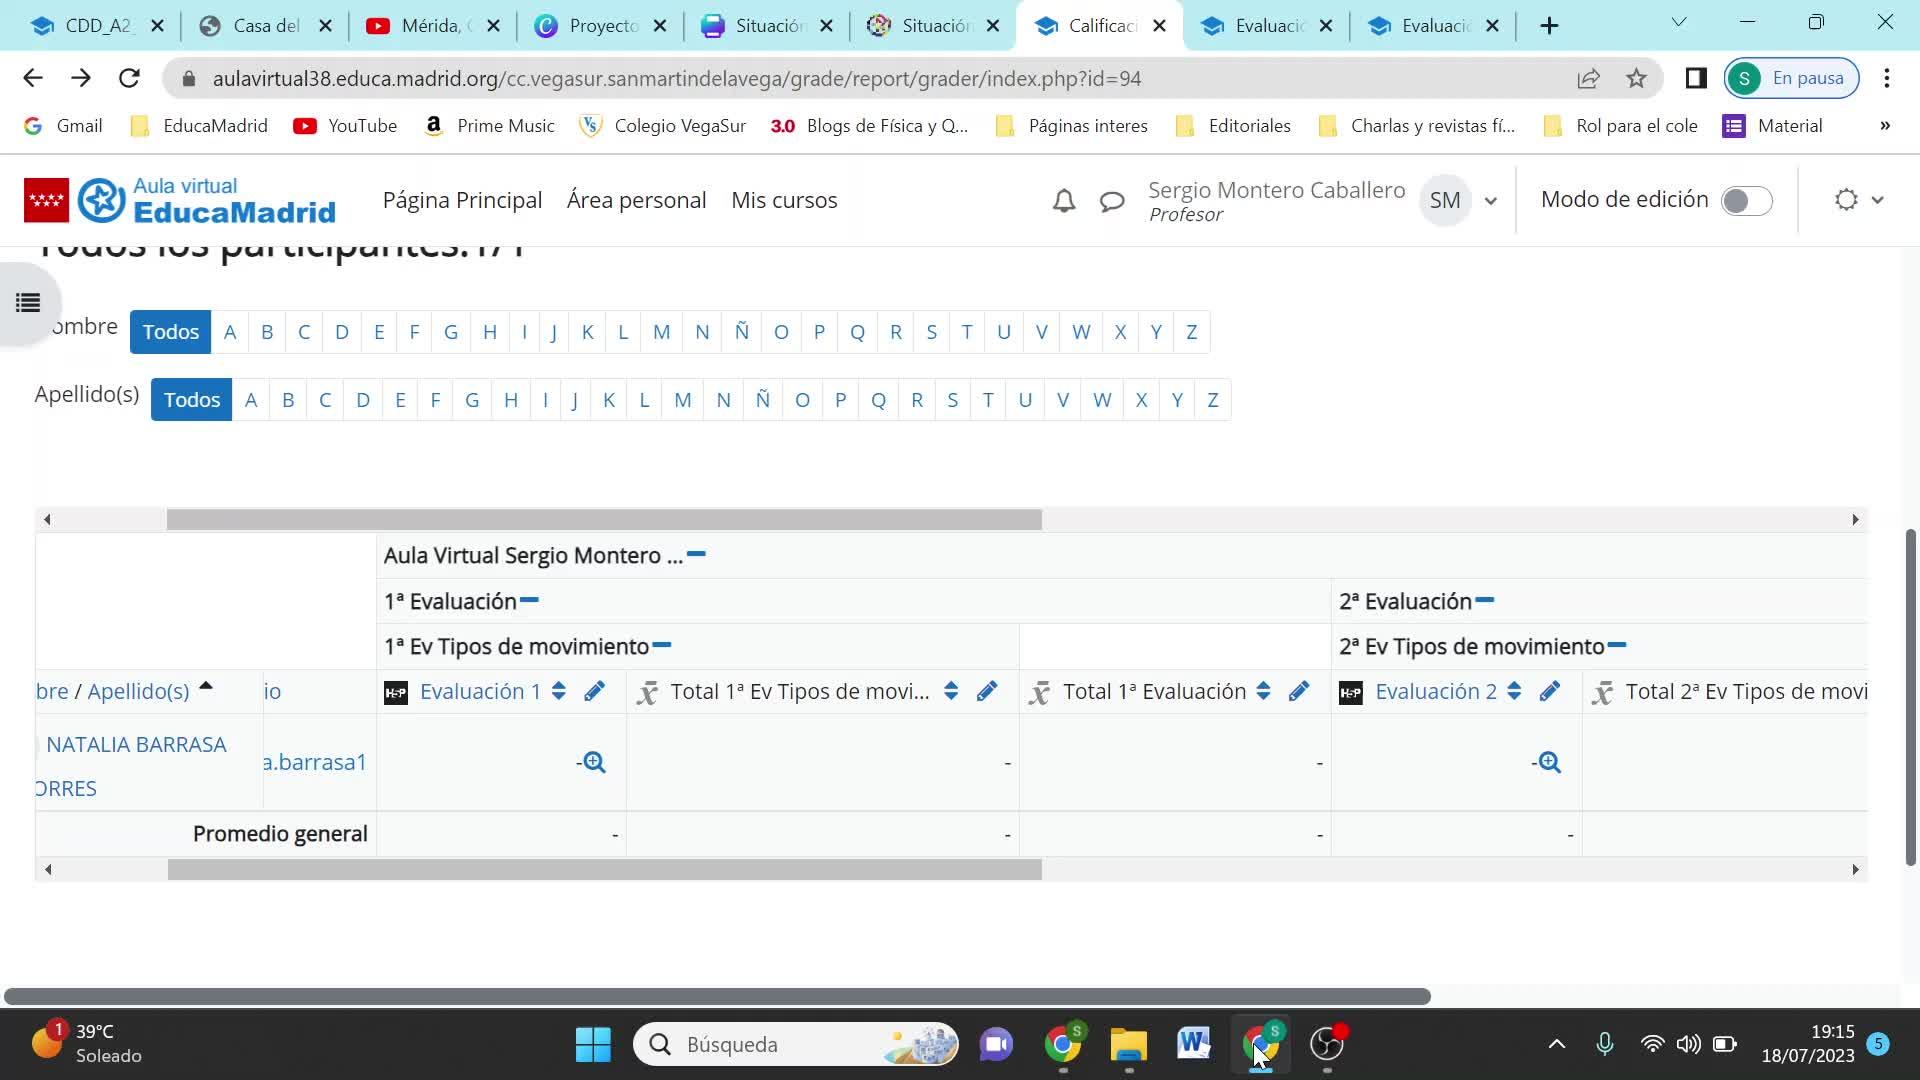
Task: Open grade analysis magnifier for Evaluación 2
Action: (1549, 762)
